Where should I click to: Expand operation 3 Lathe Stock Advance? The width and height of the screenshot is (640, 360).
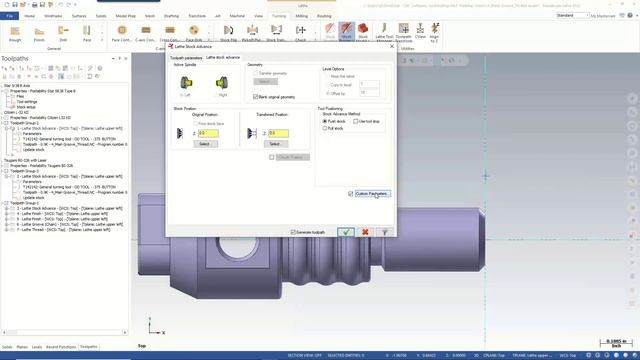click(7, 208)
